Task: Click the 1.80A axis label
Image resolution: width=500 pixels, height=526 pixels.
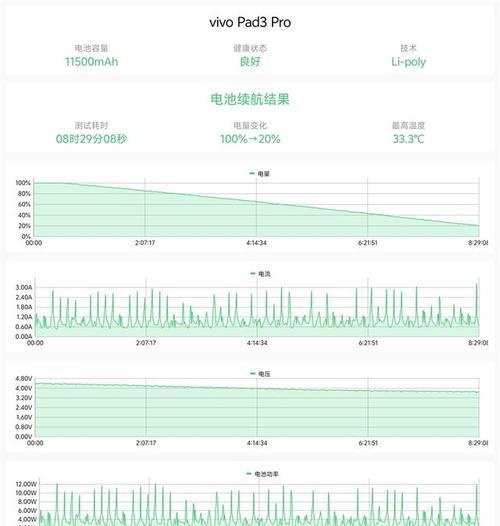Action: pos(24,307)
